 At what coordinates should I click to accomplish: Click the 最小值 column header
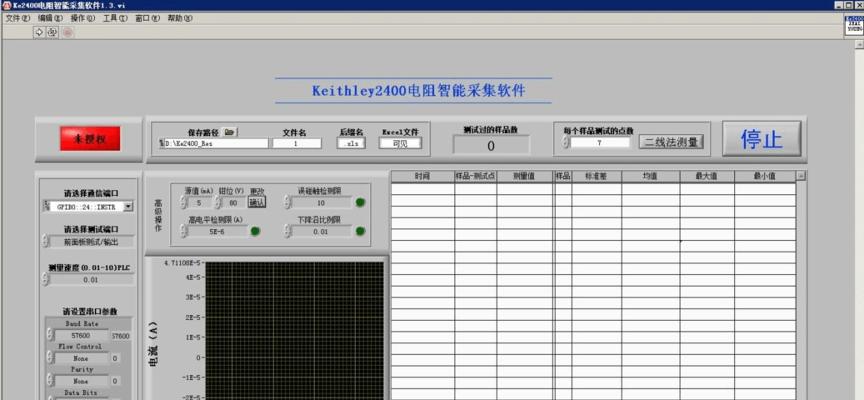pyautogui.click(x=765, y=176)
